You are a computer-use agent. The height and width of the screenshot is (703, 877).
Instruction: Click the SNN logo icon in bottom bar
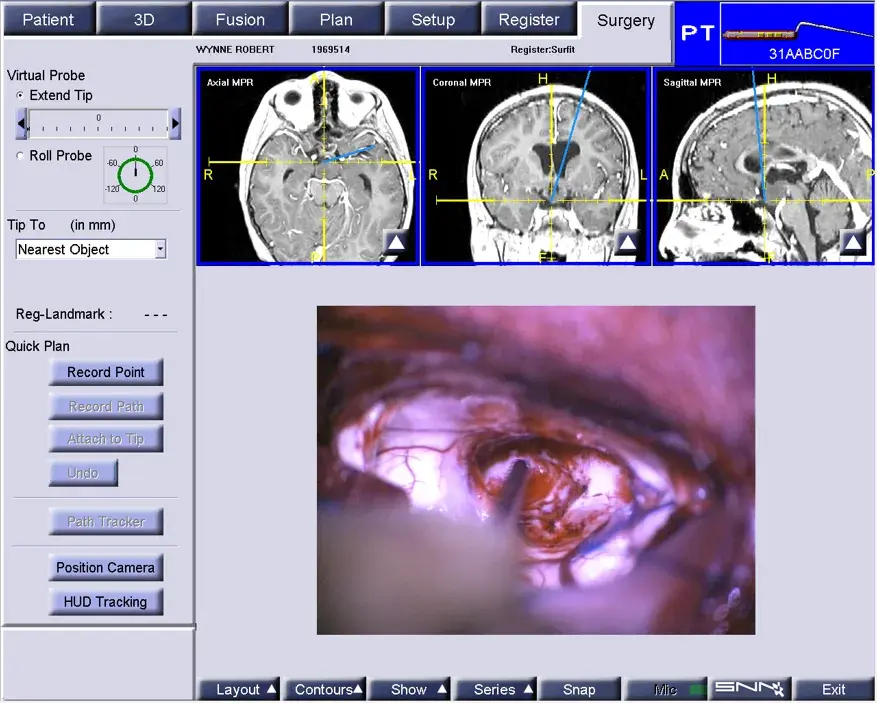(749, 689)
